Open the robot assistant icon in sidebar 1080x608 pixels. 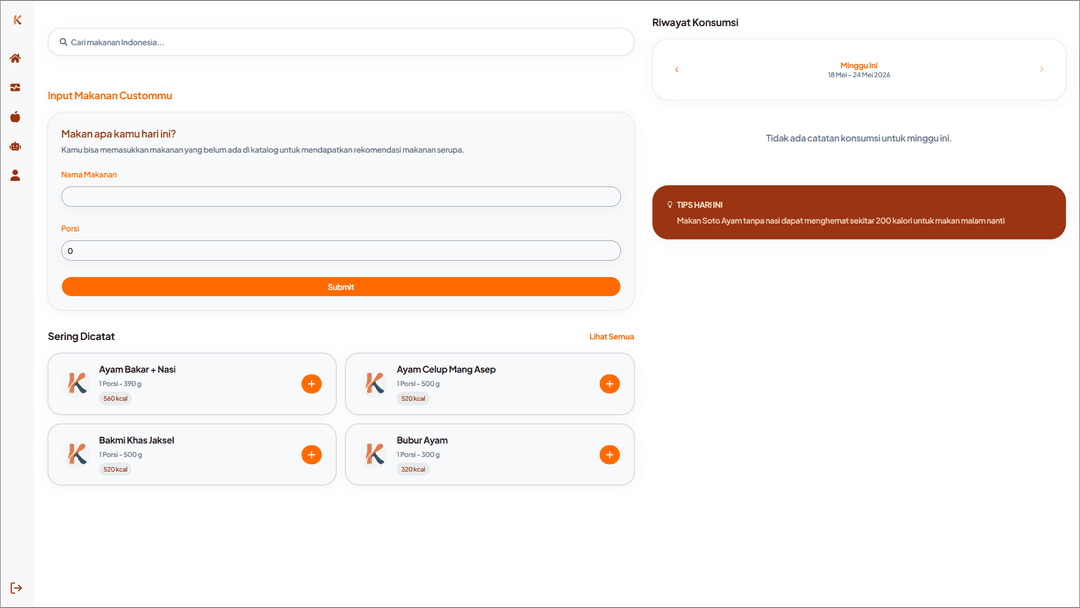(x=15, y=146)
